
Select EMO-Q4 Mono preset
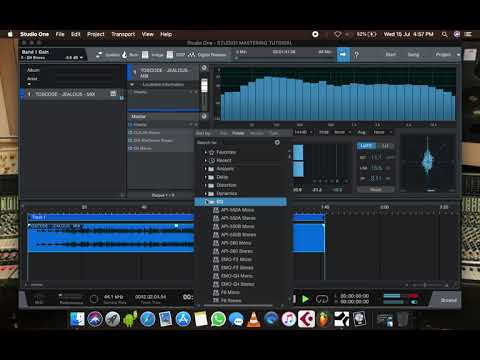(237, 276)
